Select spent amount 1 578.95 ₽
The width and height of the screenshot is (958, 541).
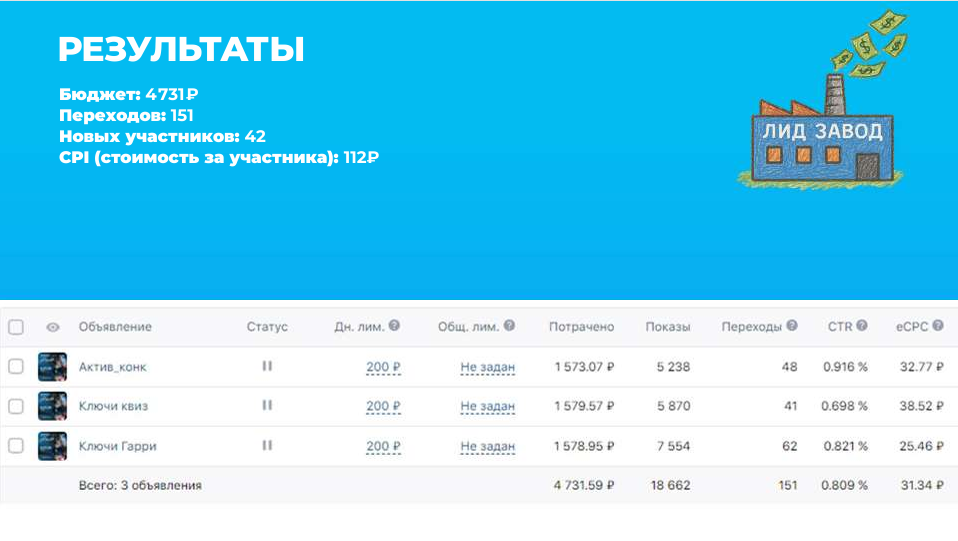[x=584, y=446]
